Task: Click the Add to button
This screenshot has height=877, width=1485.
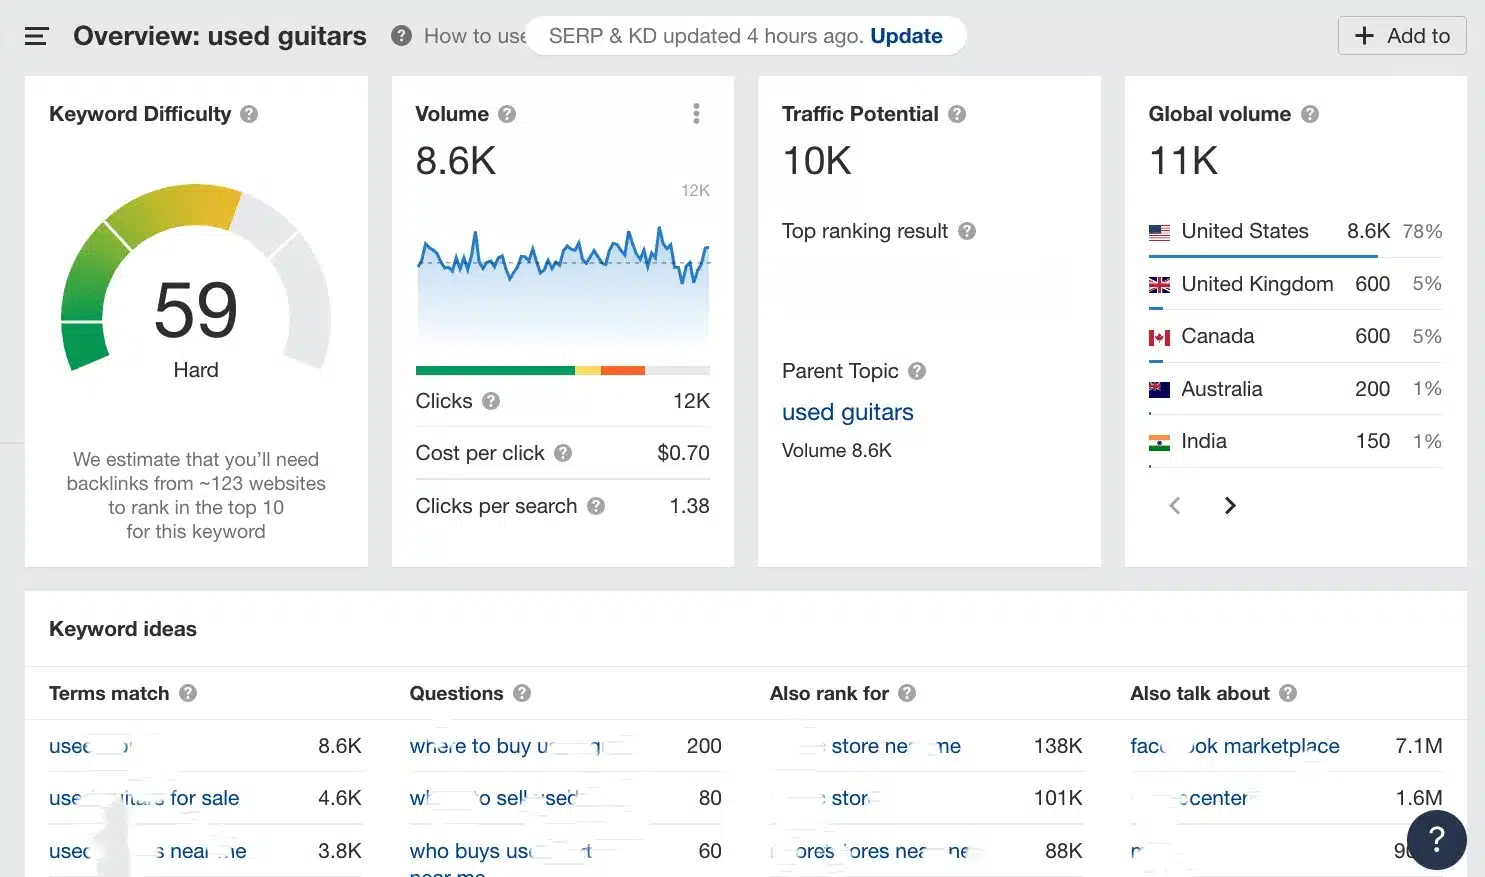Action: [x=1401, y=35]
